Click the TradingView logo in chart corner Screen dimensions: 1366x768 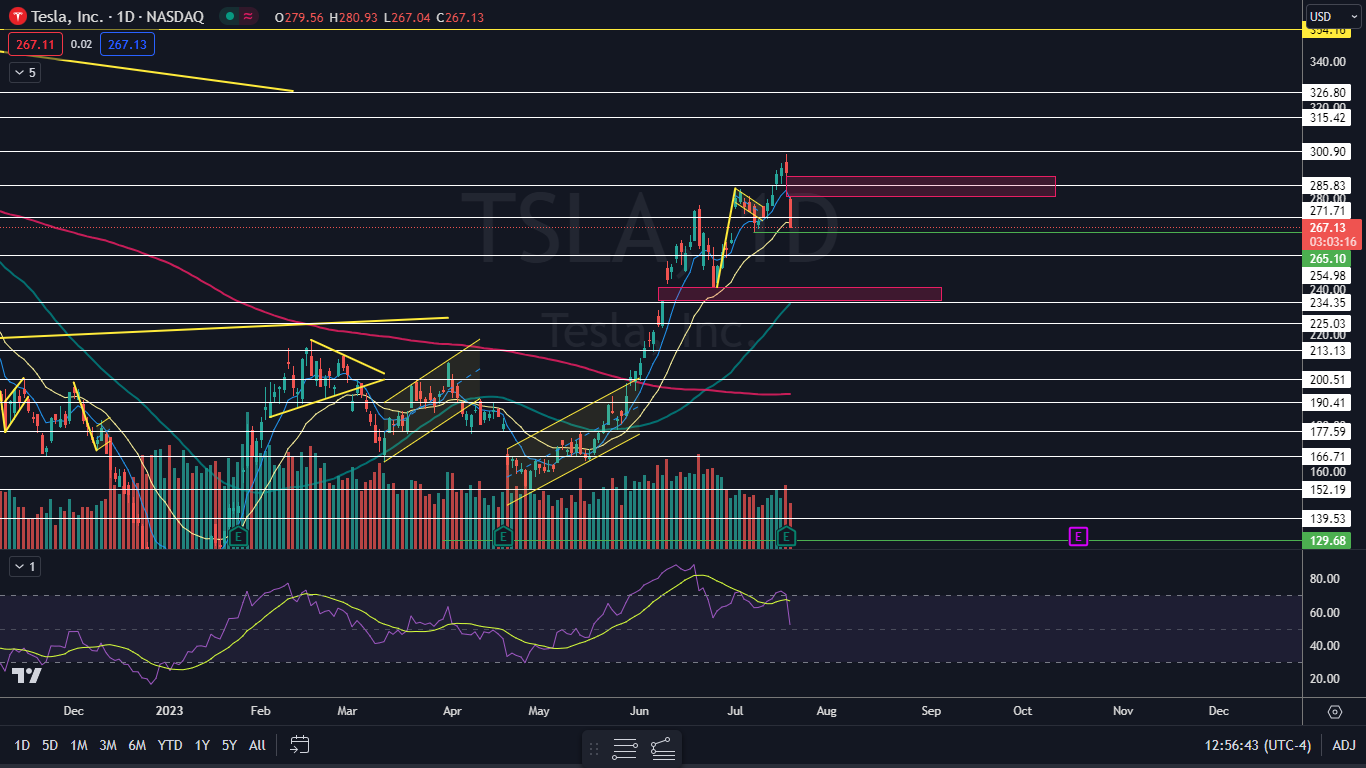[27, 676]
